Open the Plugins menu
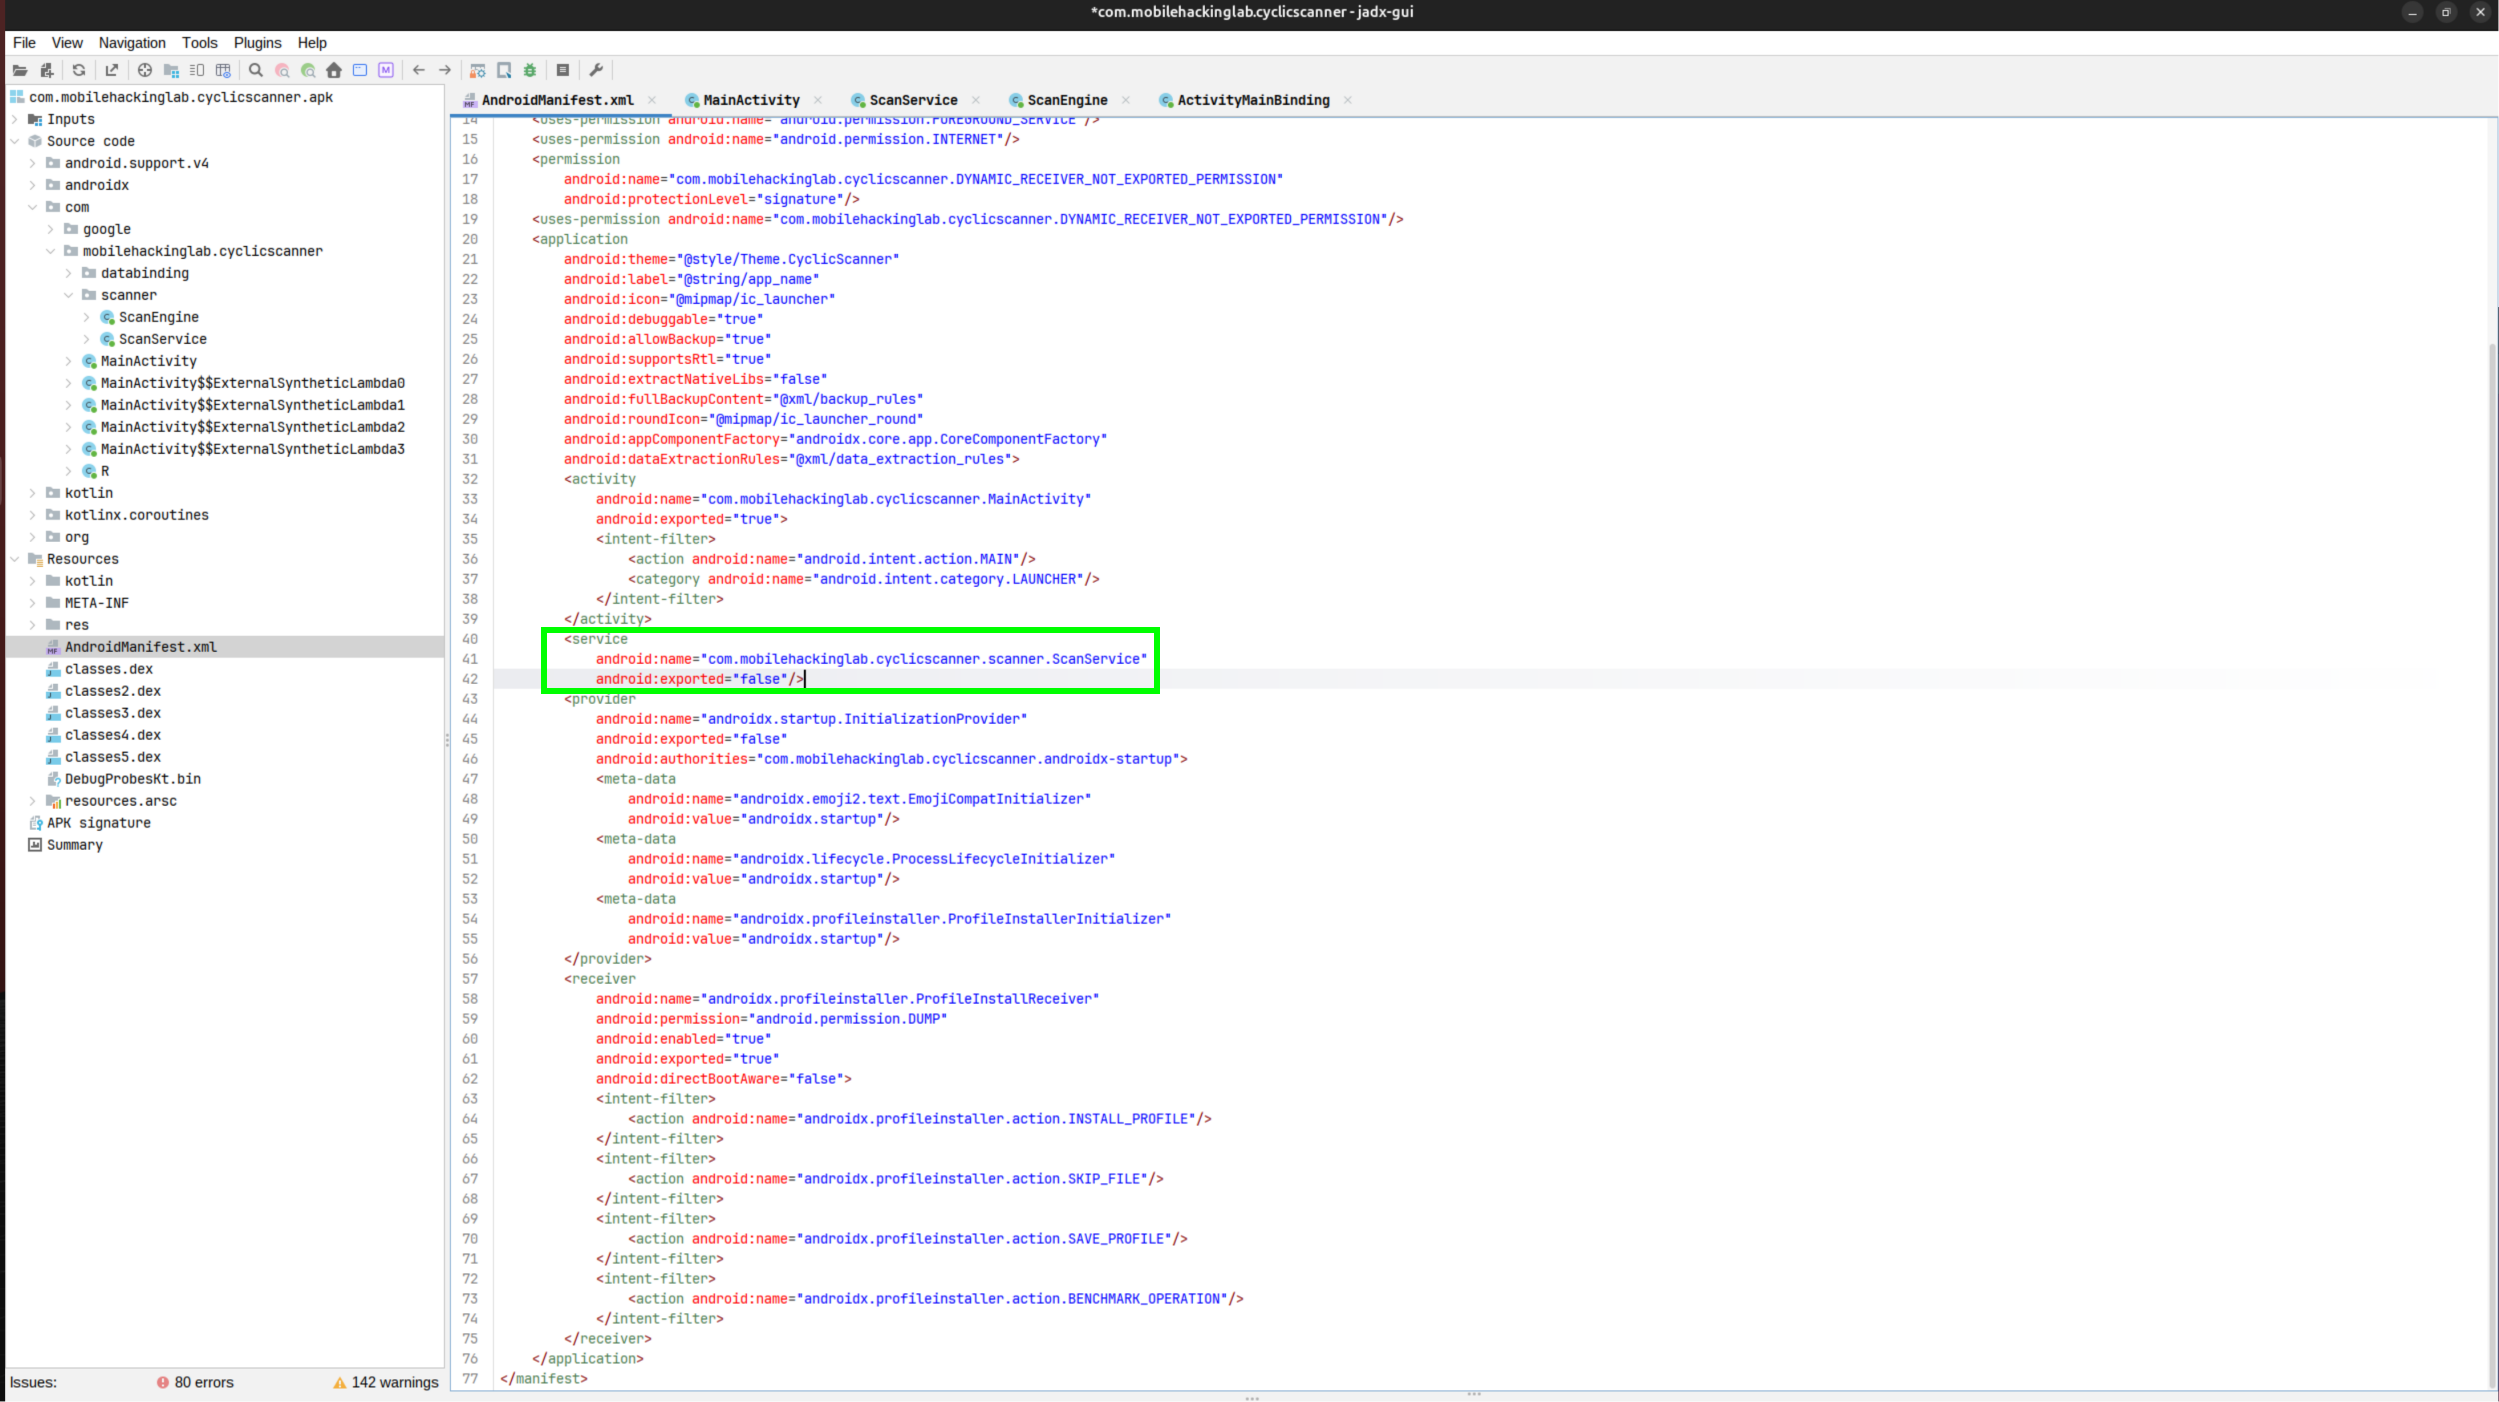The height and width of the screenshot is (1402, 2499). coord(257,43)
